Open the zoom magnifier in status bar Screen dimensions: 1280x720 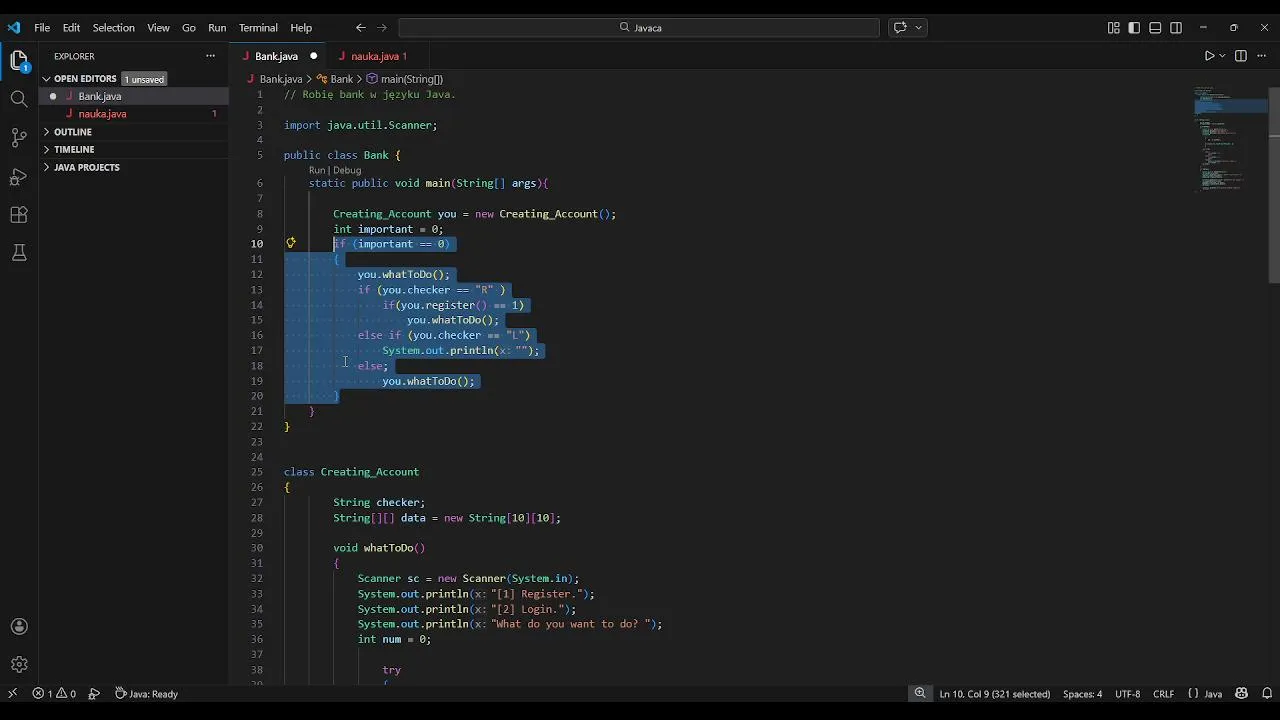[920, 694]
